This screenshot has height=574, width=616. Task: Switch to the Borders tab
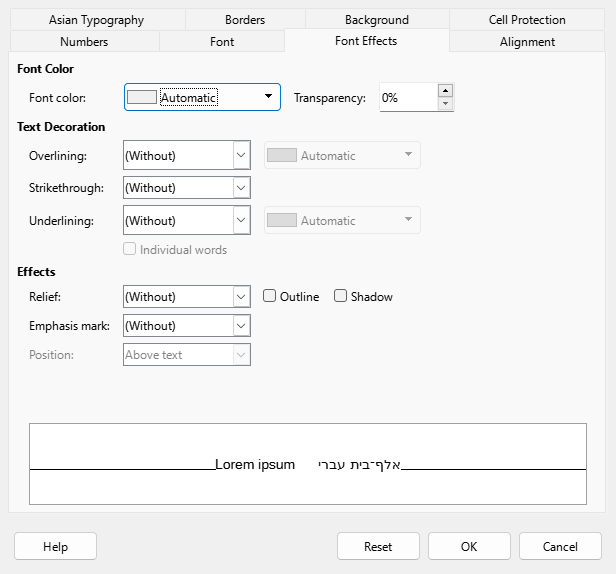click(x=245, y=20)
